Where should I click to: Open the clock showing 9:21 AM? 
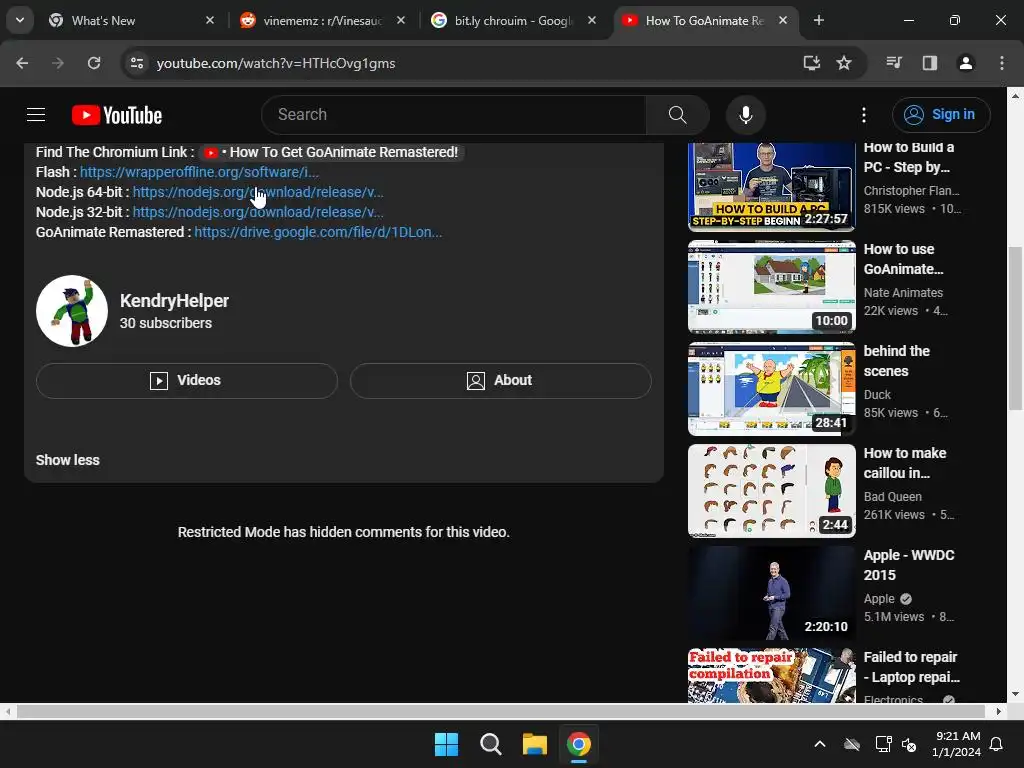[x=957, y=744]
